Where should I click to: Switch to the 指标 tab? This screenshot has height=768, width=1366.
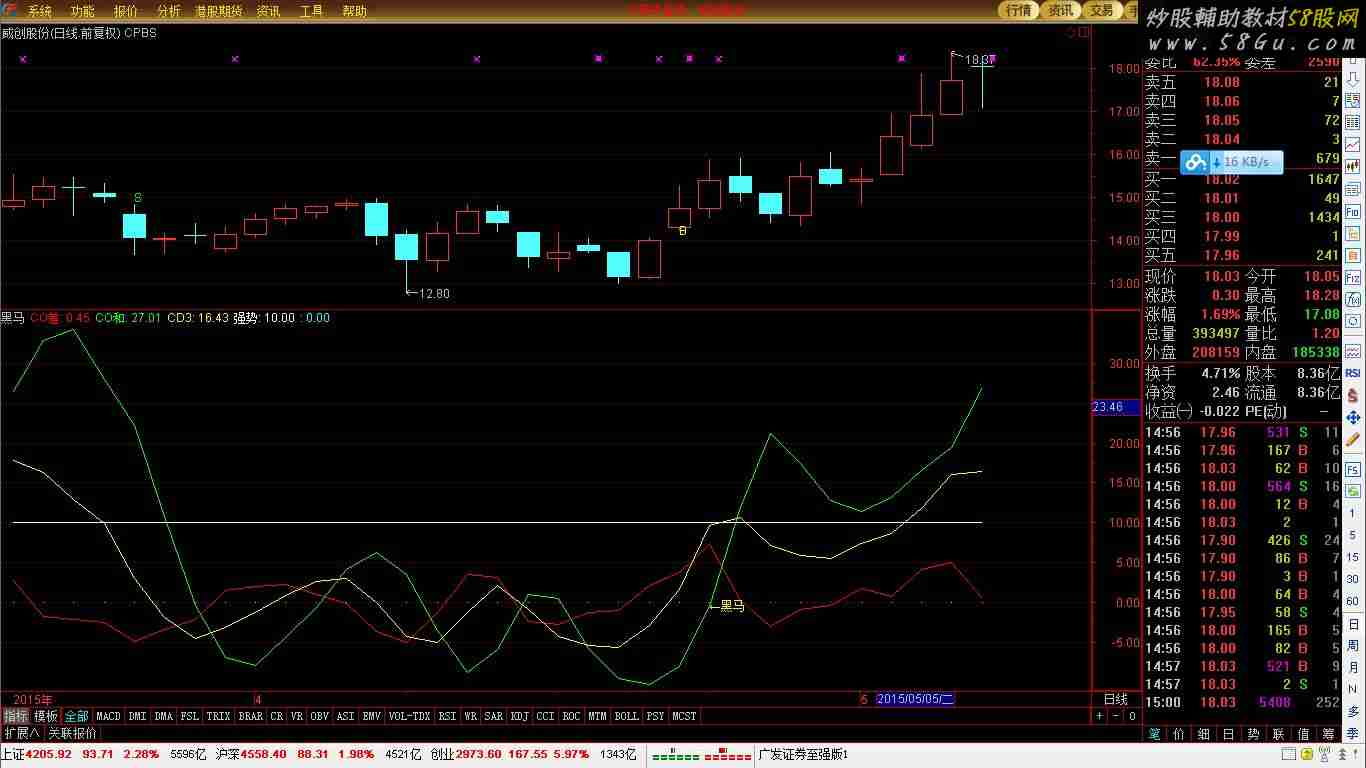pyautogui.click(x=15, y=716)
